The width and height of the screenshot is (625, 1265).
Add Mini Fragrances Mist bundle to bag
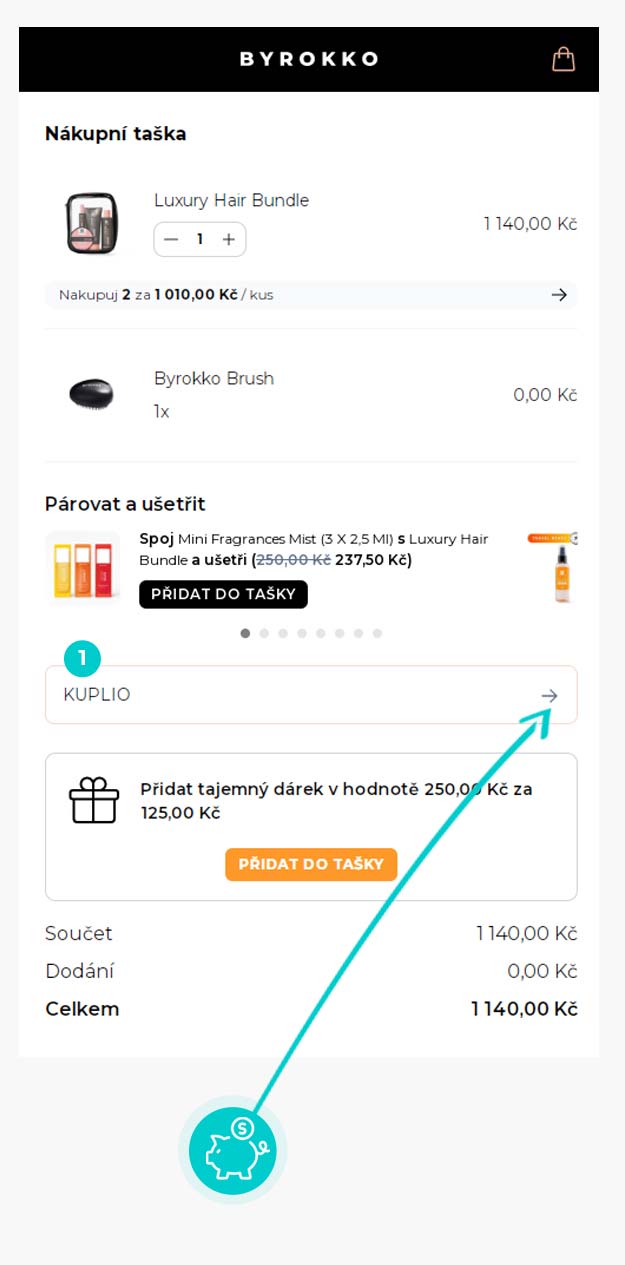[223, 594]
